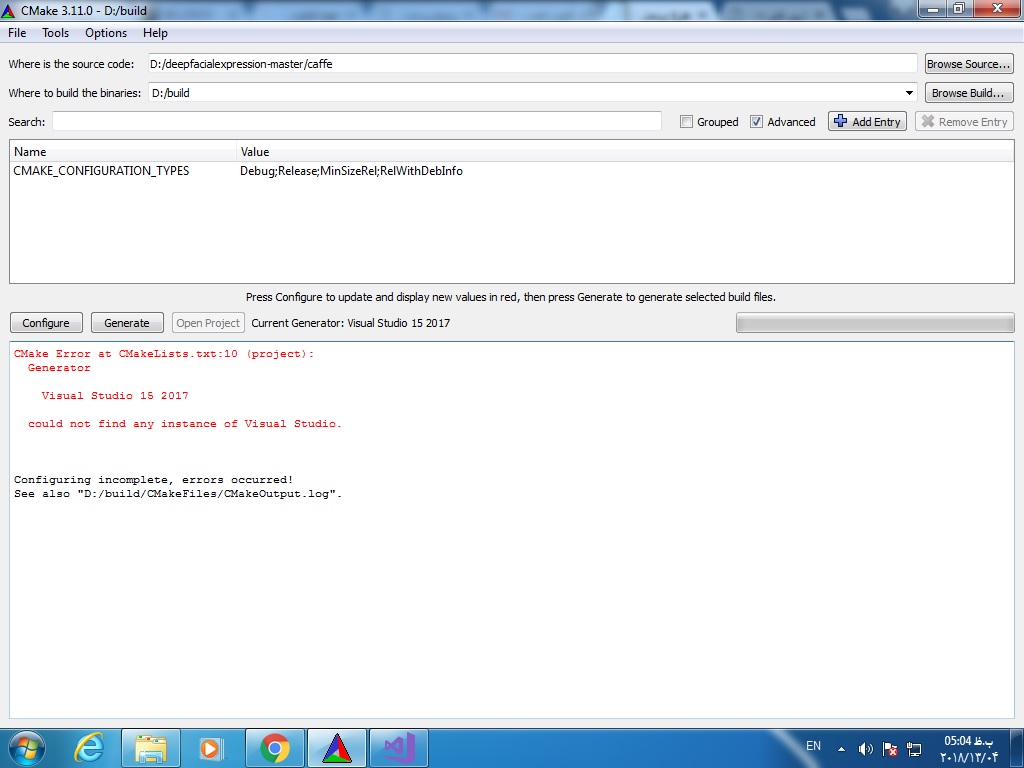This screenshot has height=768, width=1024.
Task: Click the CMake taskbar icon
Action: pos(337,748)
